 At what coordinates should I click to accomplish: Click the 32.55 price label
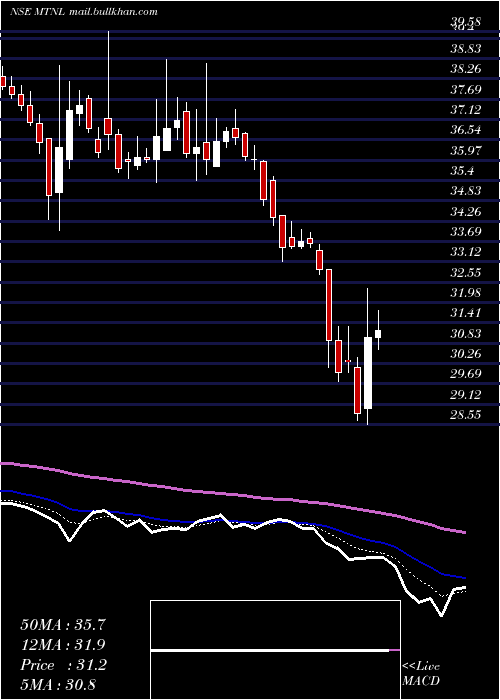coord(466,273)
